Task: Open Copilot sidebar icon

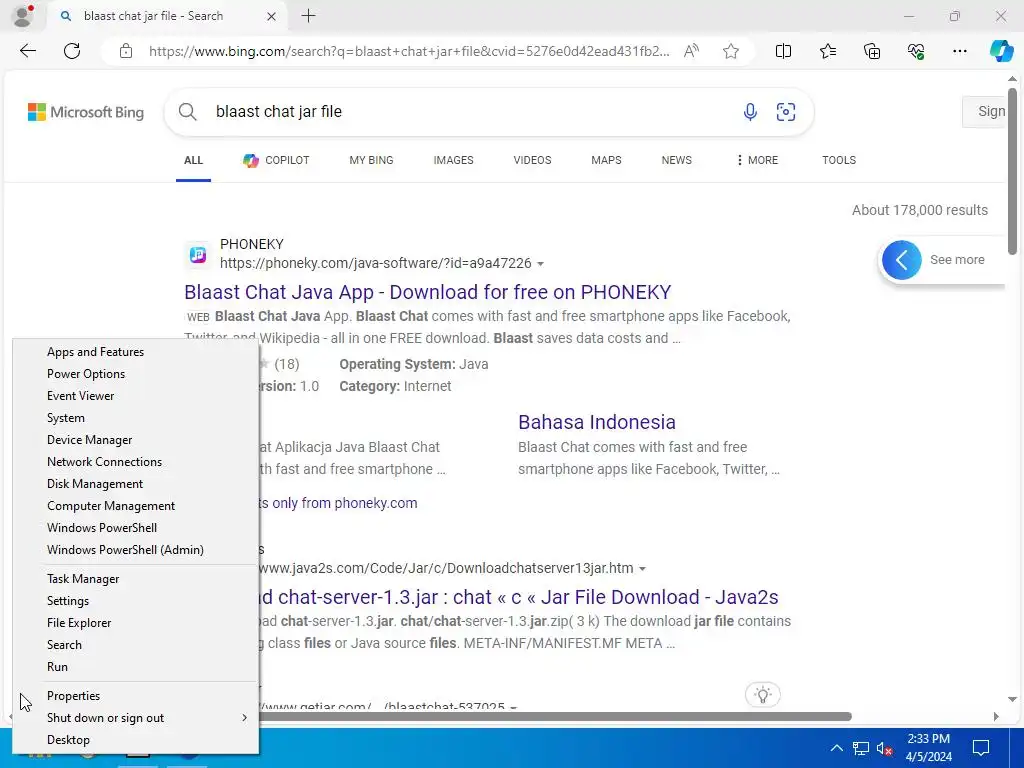Action: [x=1001, y=51]
